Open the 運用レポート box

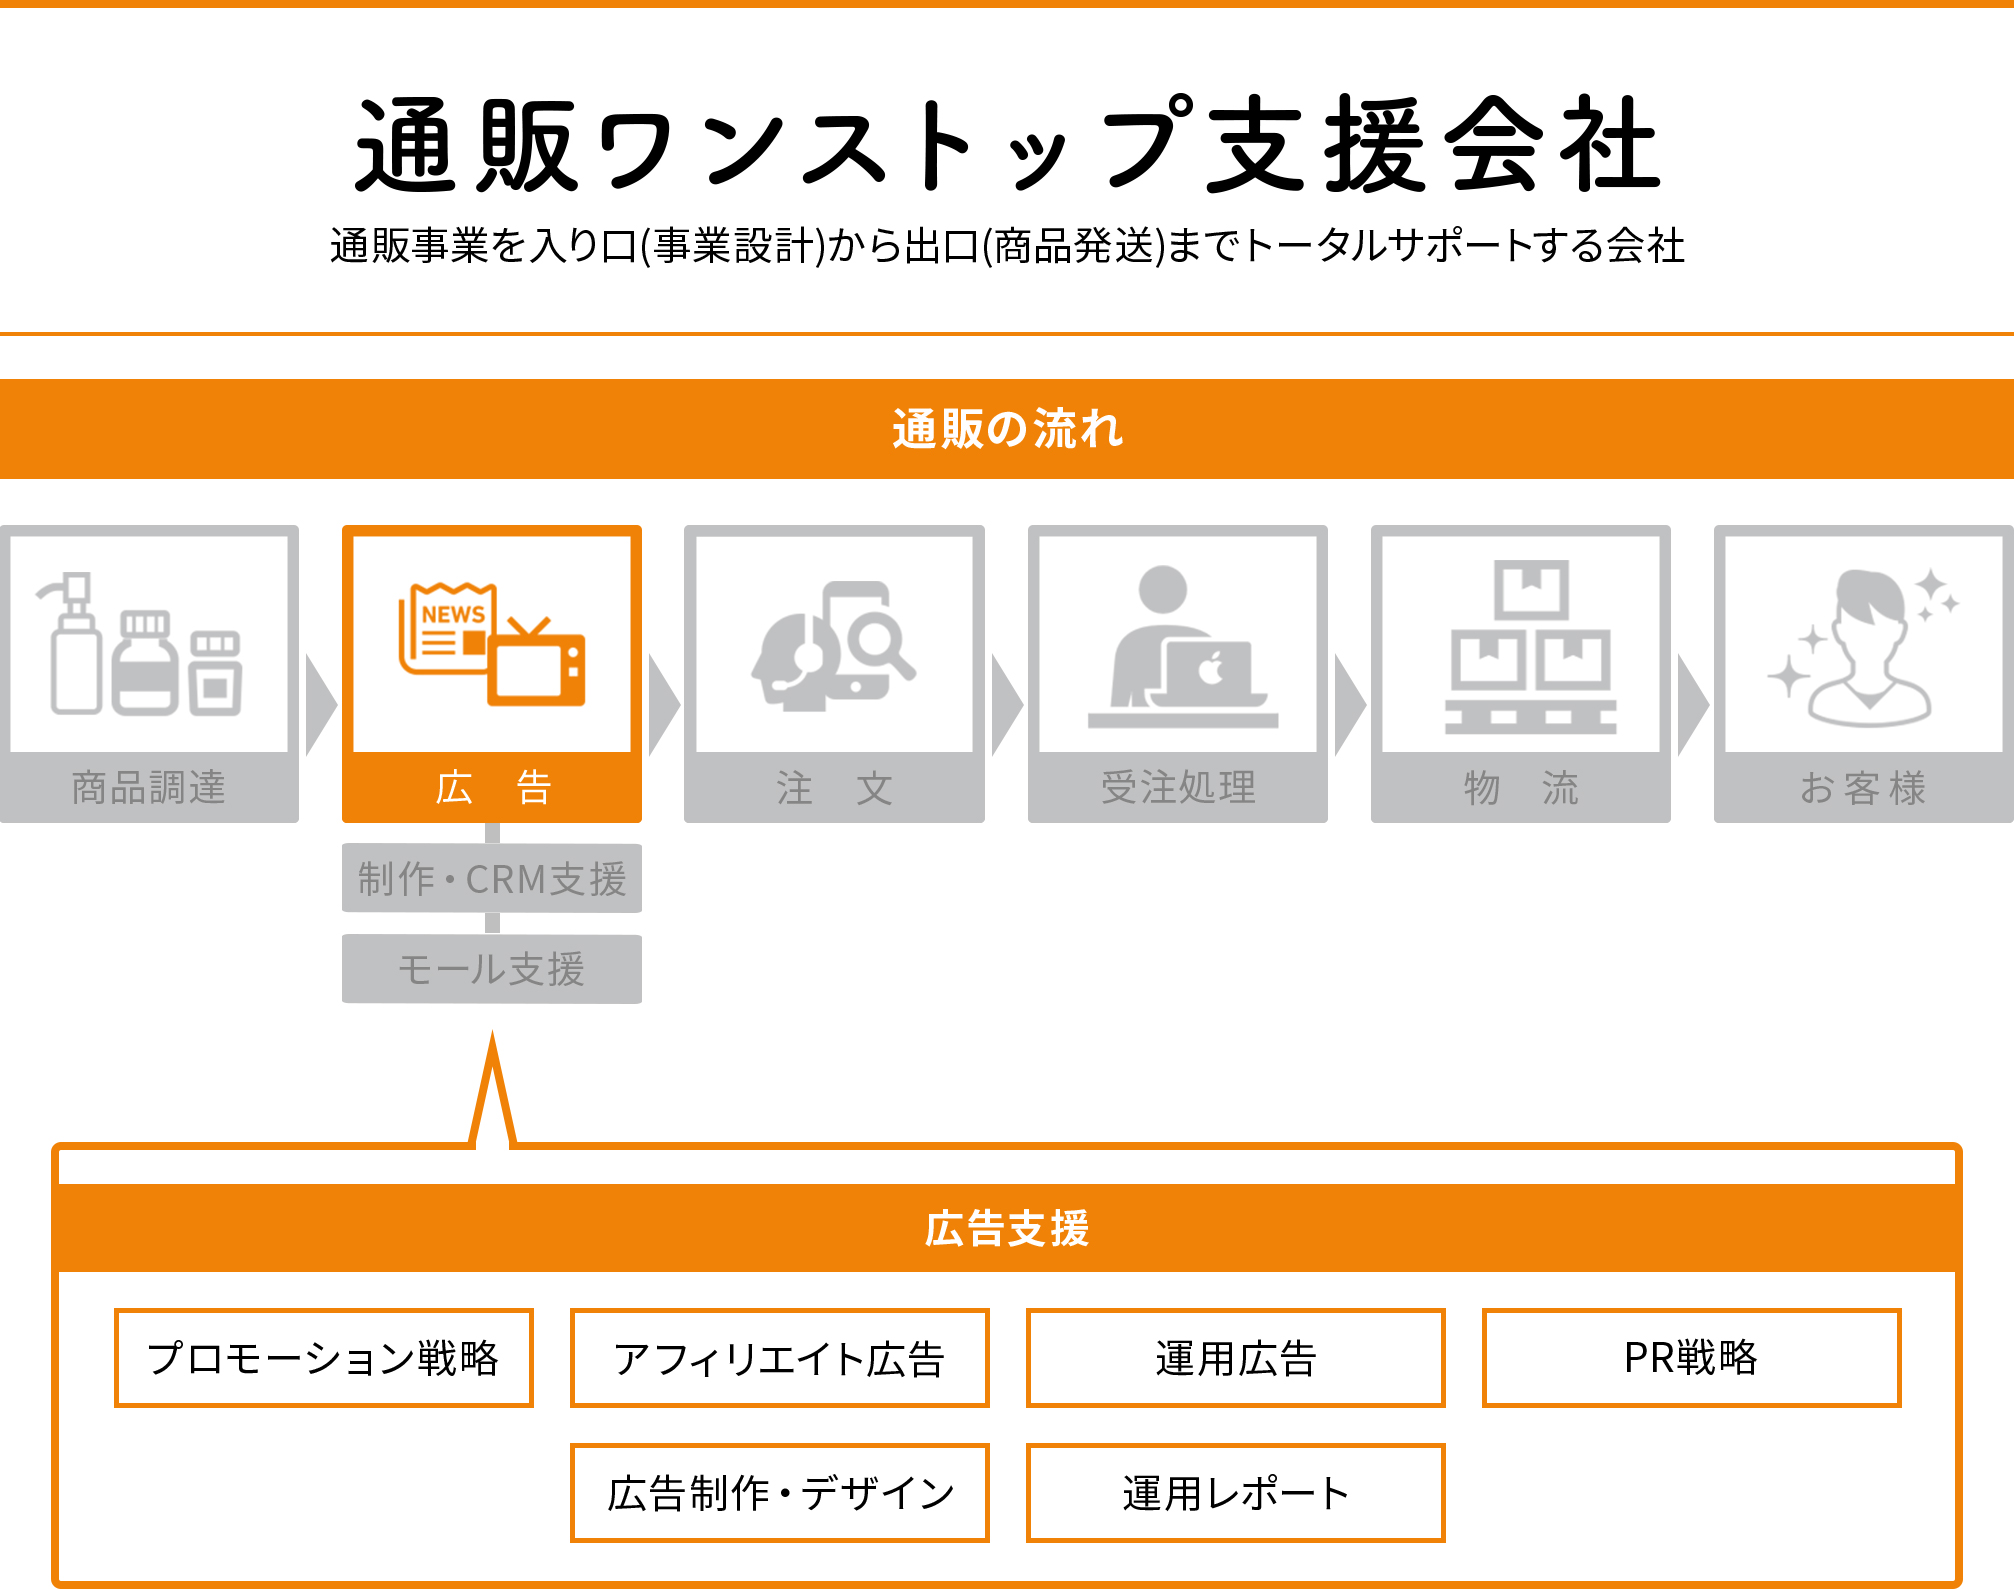click(1236, 1493)
